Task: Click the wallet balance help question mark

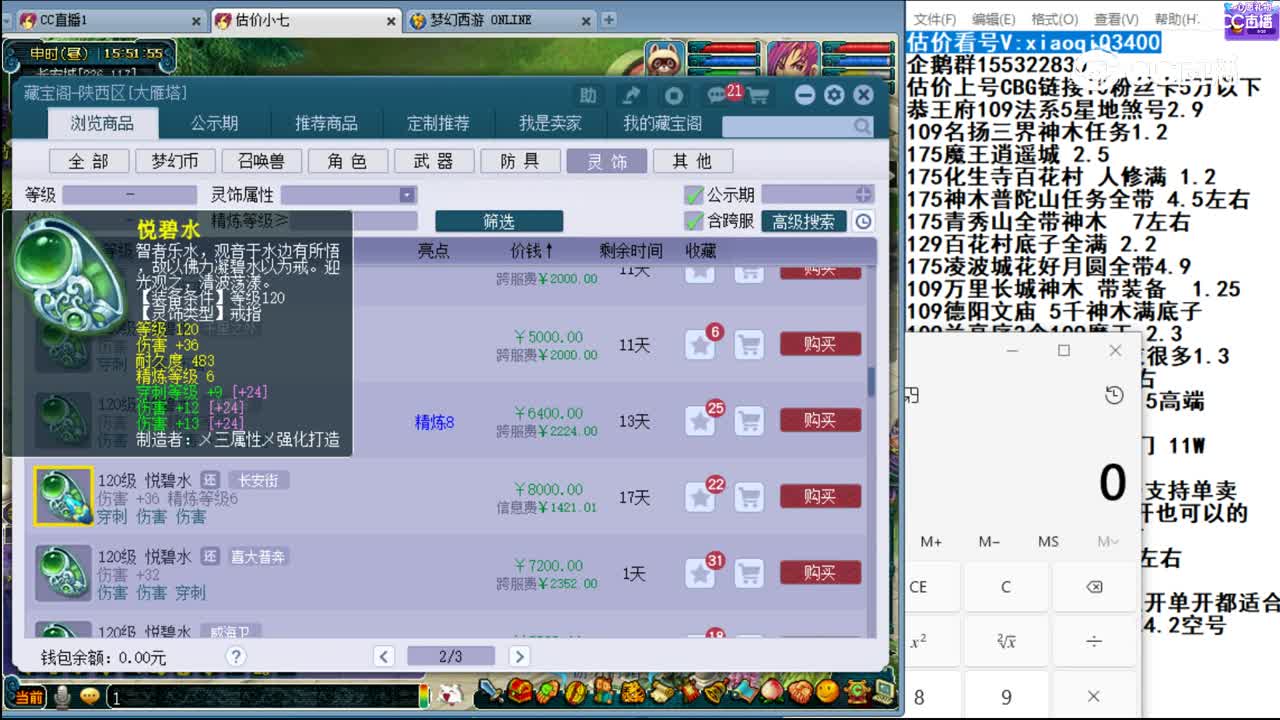Action: point(236,656)
